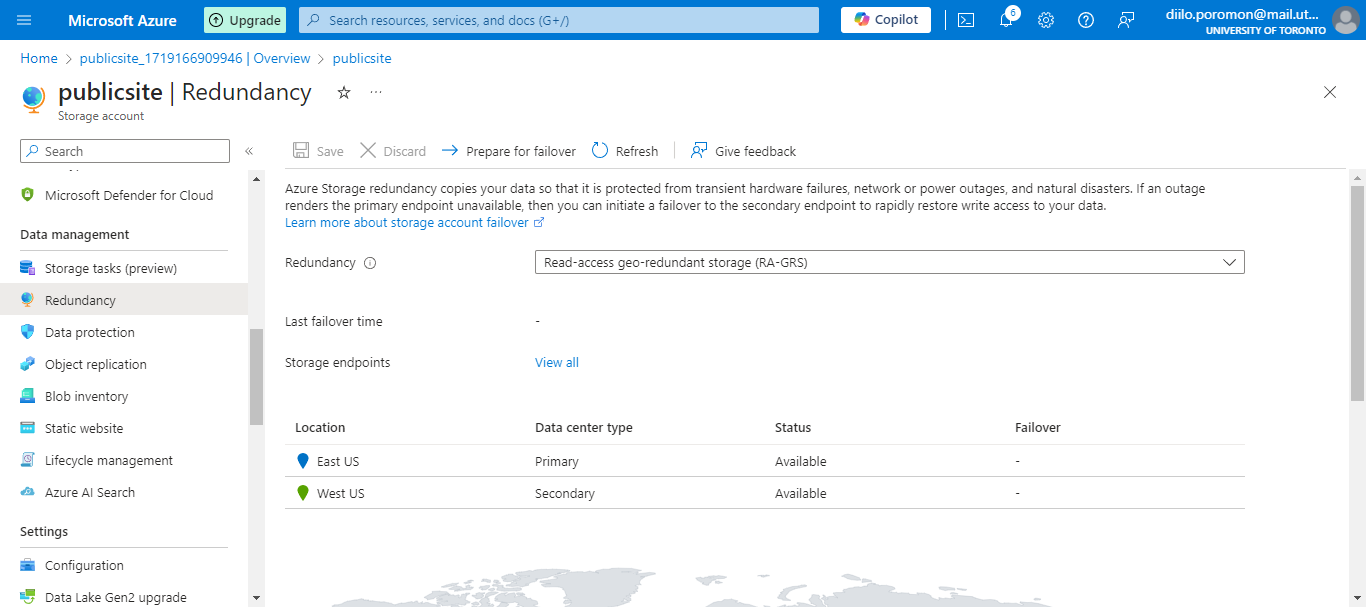Click the help question mark icon
The height and width of the screenshot is (607, 1366).
tap(1086, 20)
